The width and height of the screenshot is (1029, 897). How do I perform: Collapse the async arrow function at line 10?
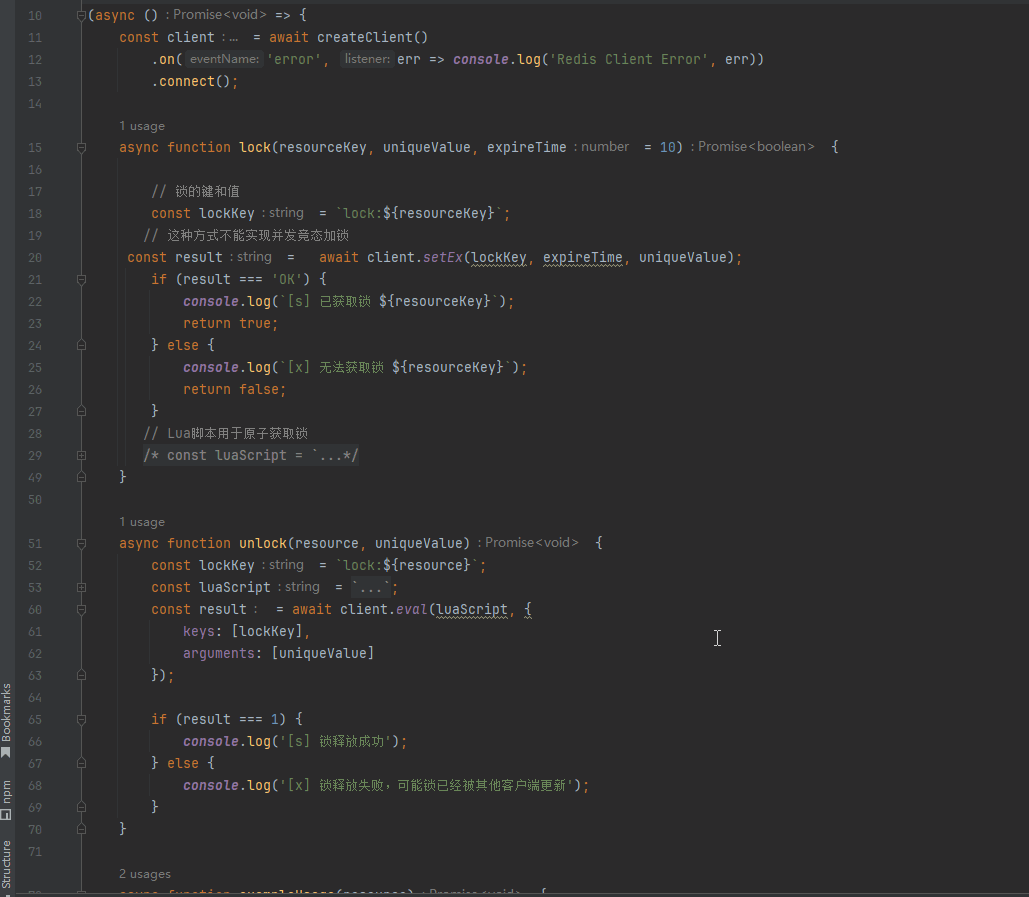[x=81, y=15]
